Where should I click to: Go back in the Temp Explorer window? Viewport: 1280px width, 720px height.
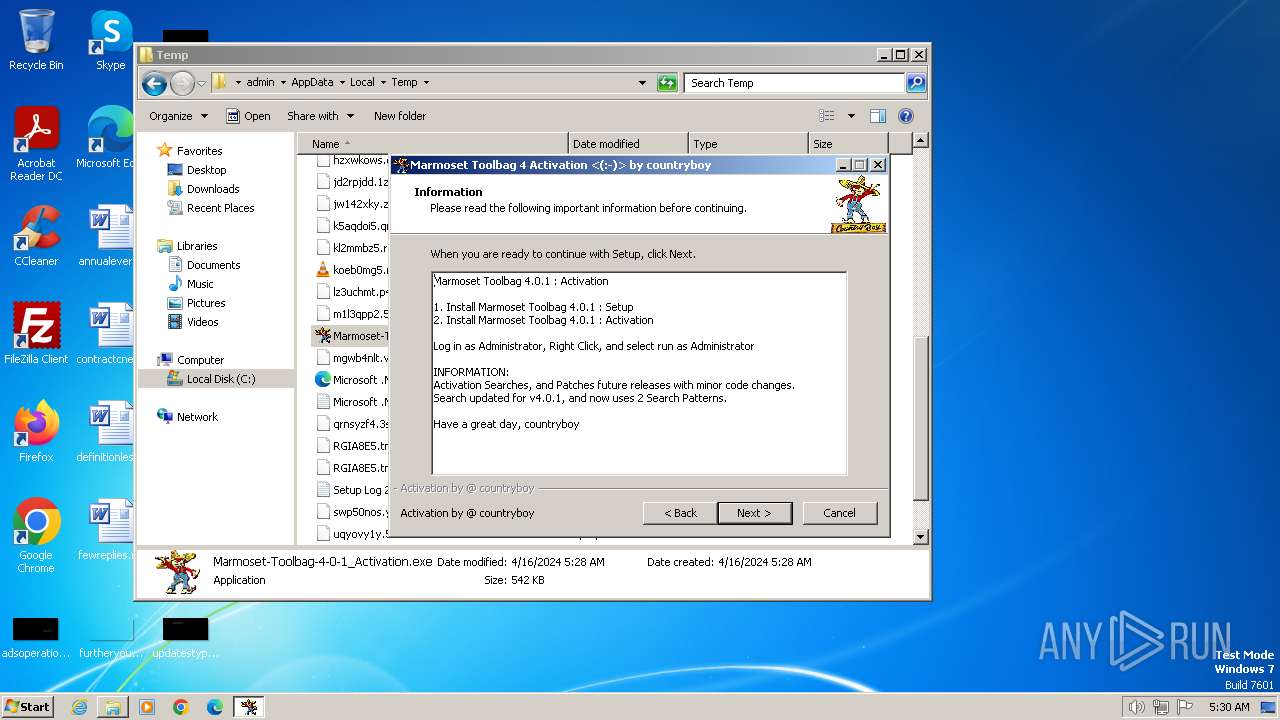point(154,83)
